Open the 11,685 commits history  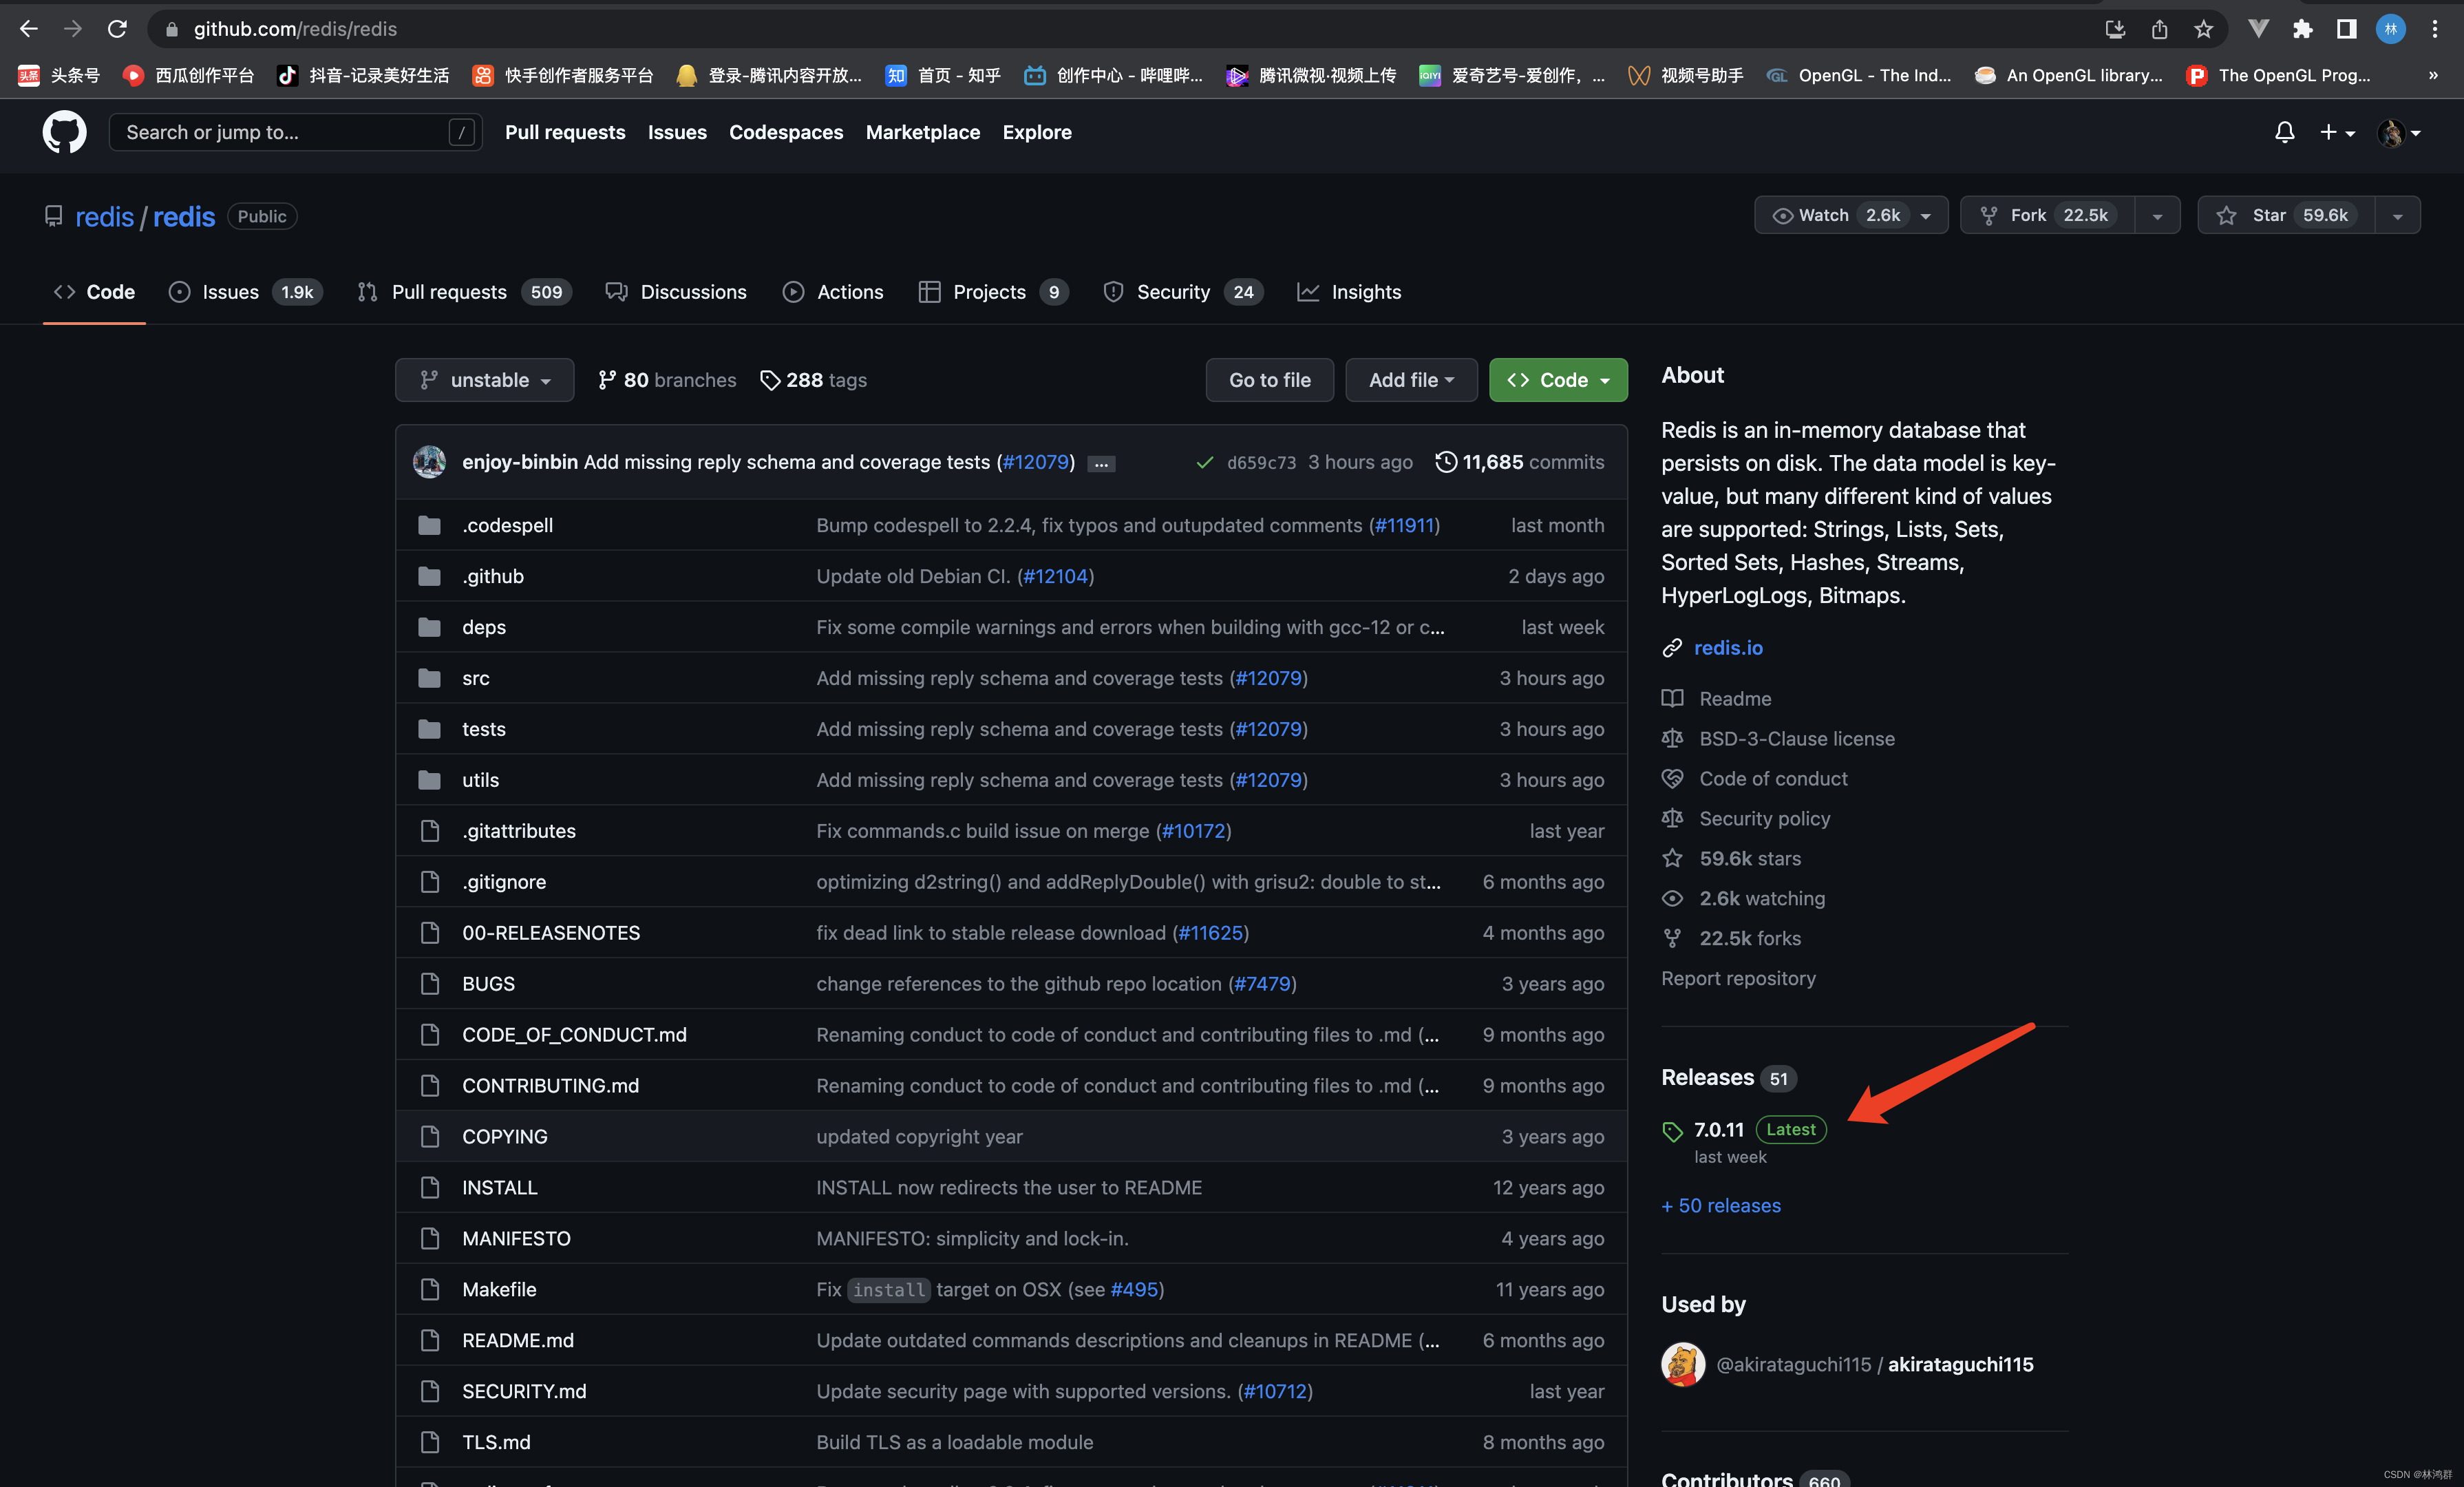1520,462
